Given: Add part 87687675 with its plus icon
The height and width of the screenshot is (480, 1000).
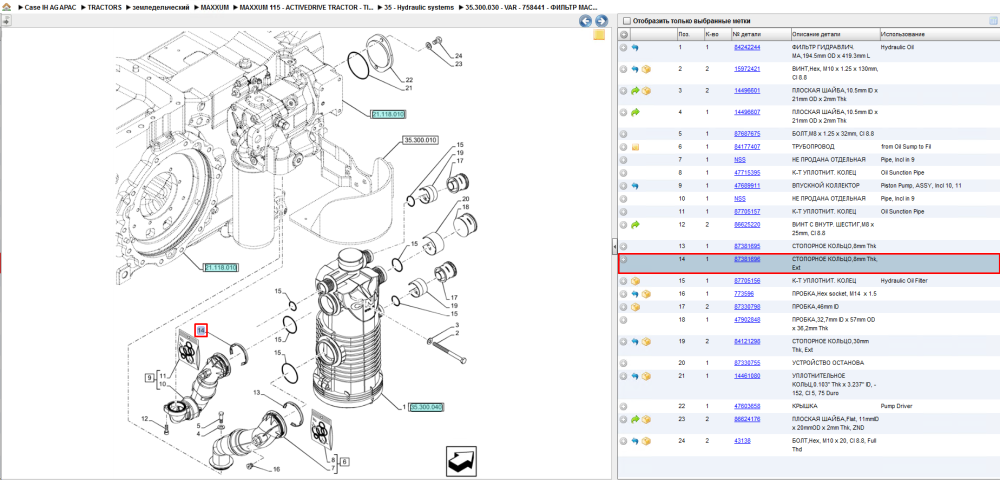Looking at the screenshot, I should click(624, 134).
